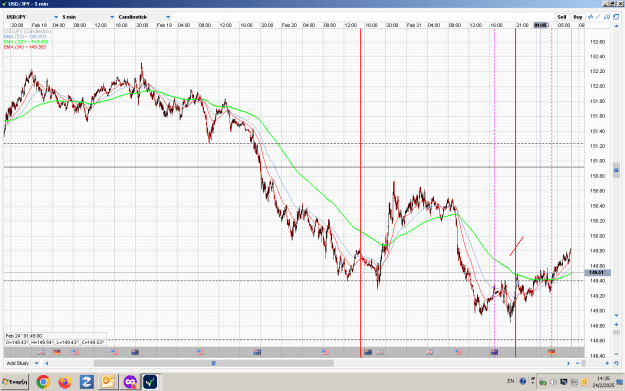Select the EMA (34) legend label
The image size is (625, 391).
[25, 47]
